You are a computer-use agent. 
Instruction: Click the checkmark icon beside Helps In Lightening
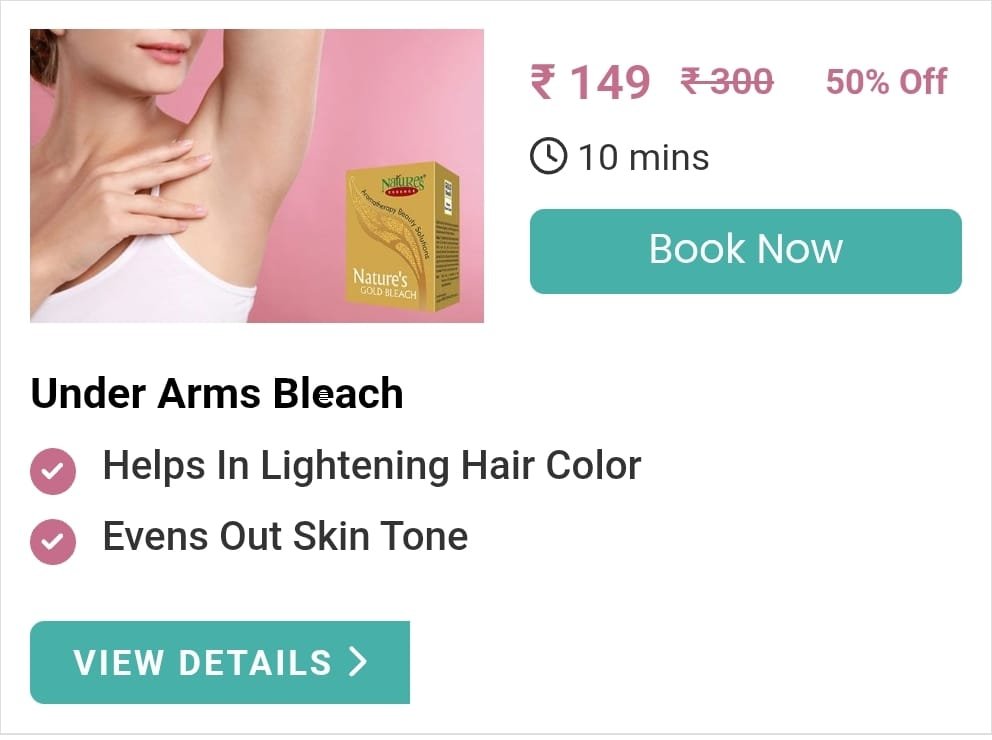click(53, 471)
